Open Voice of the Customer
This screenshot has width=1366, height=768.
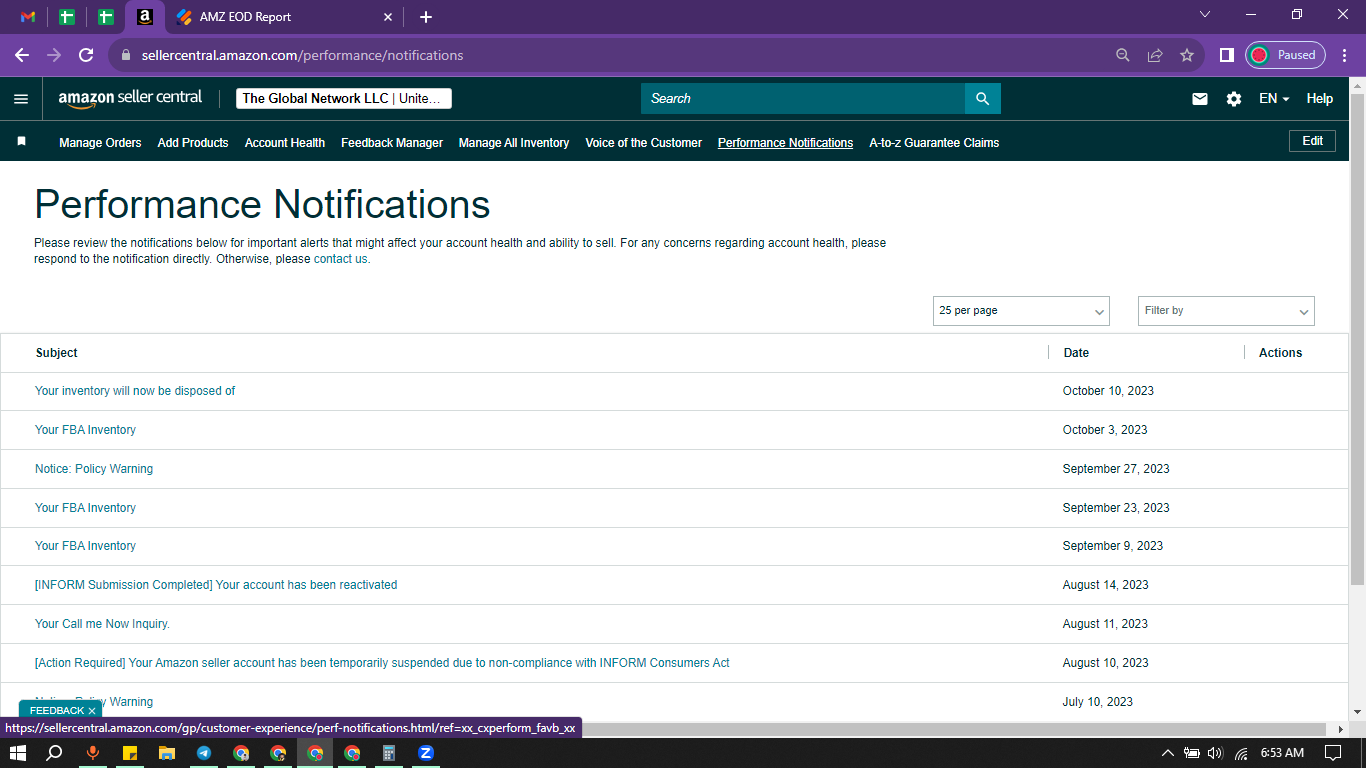pos(644,143)
